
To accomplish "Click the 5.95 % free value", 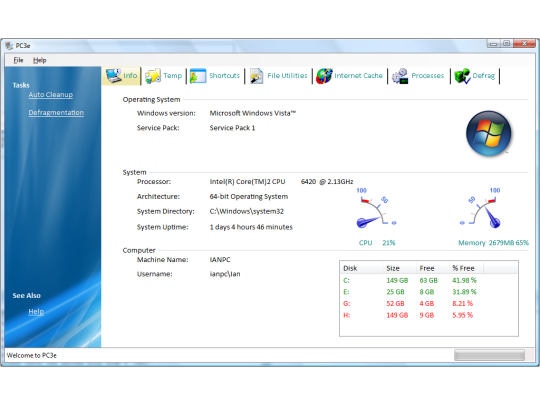I will click(463, 315).
